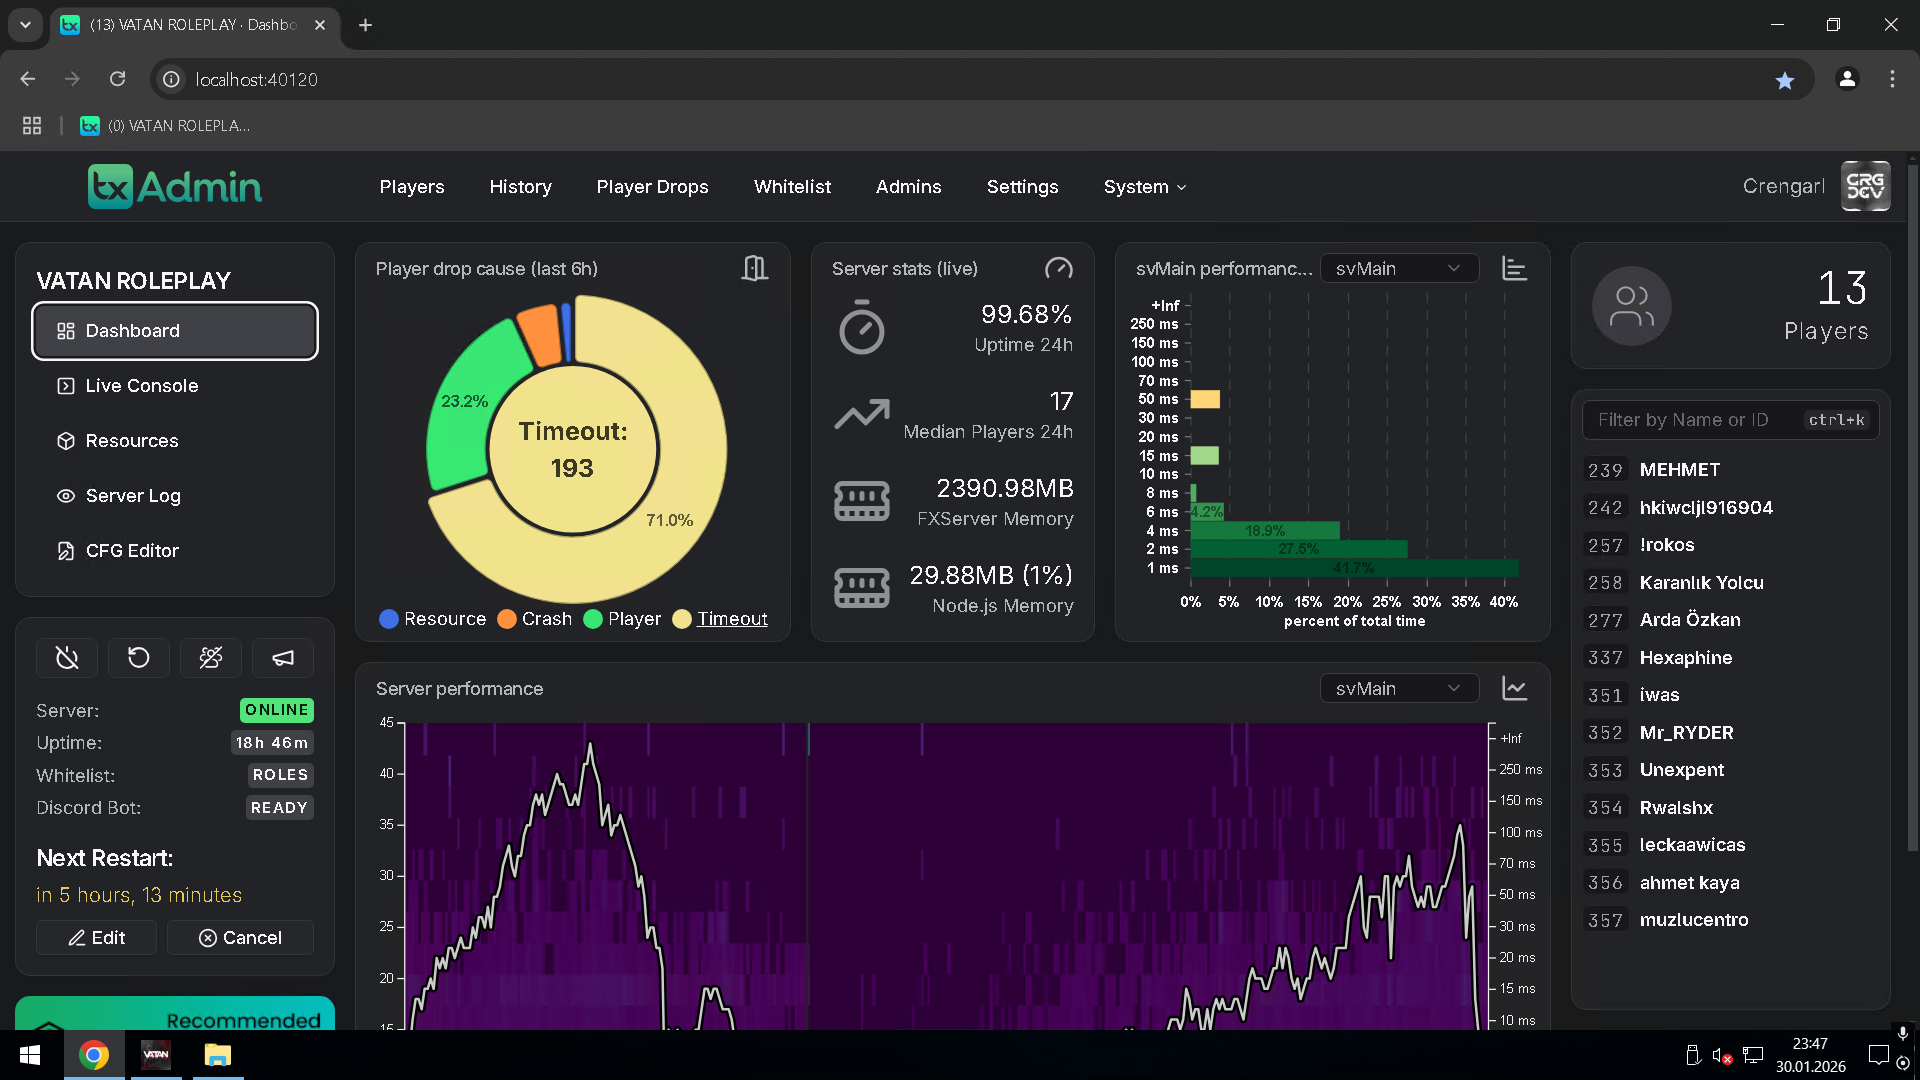Image resolution: width=1920 pixels, height=1080 pixels.
Task: Open the Admins page
Action: click(x=908, y=187)
